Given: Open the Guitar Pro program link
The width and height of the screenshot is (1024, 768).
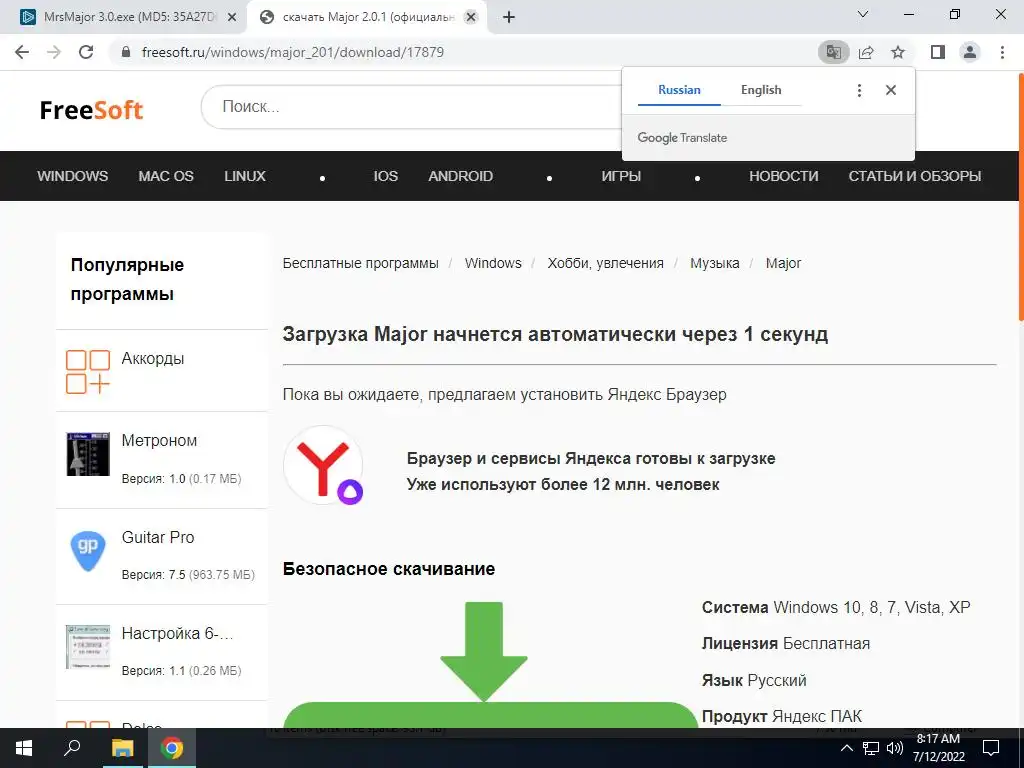Looking at the screenshot, I should point(158,537).
